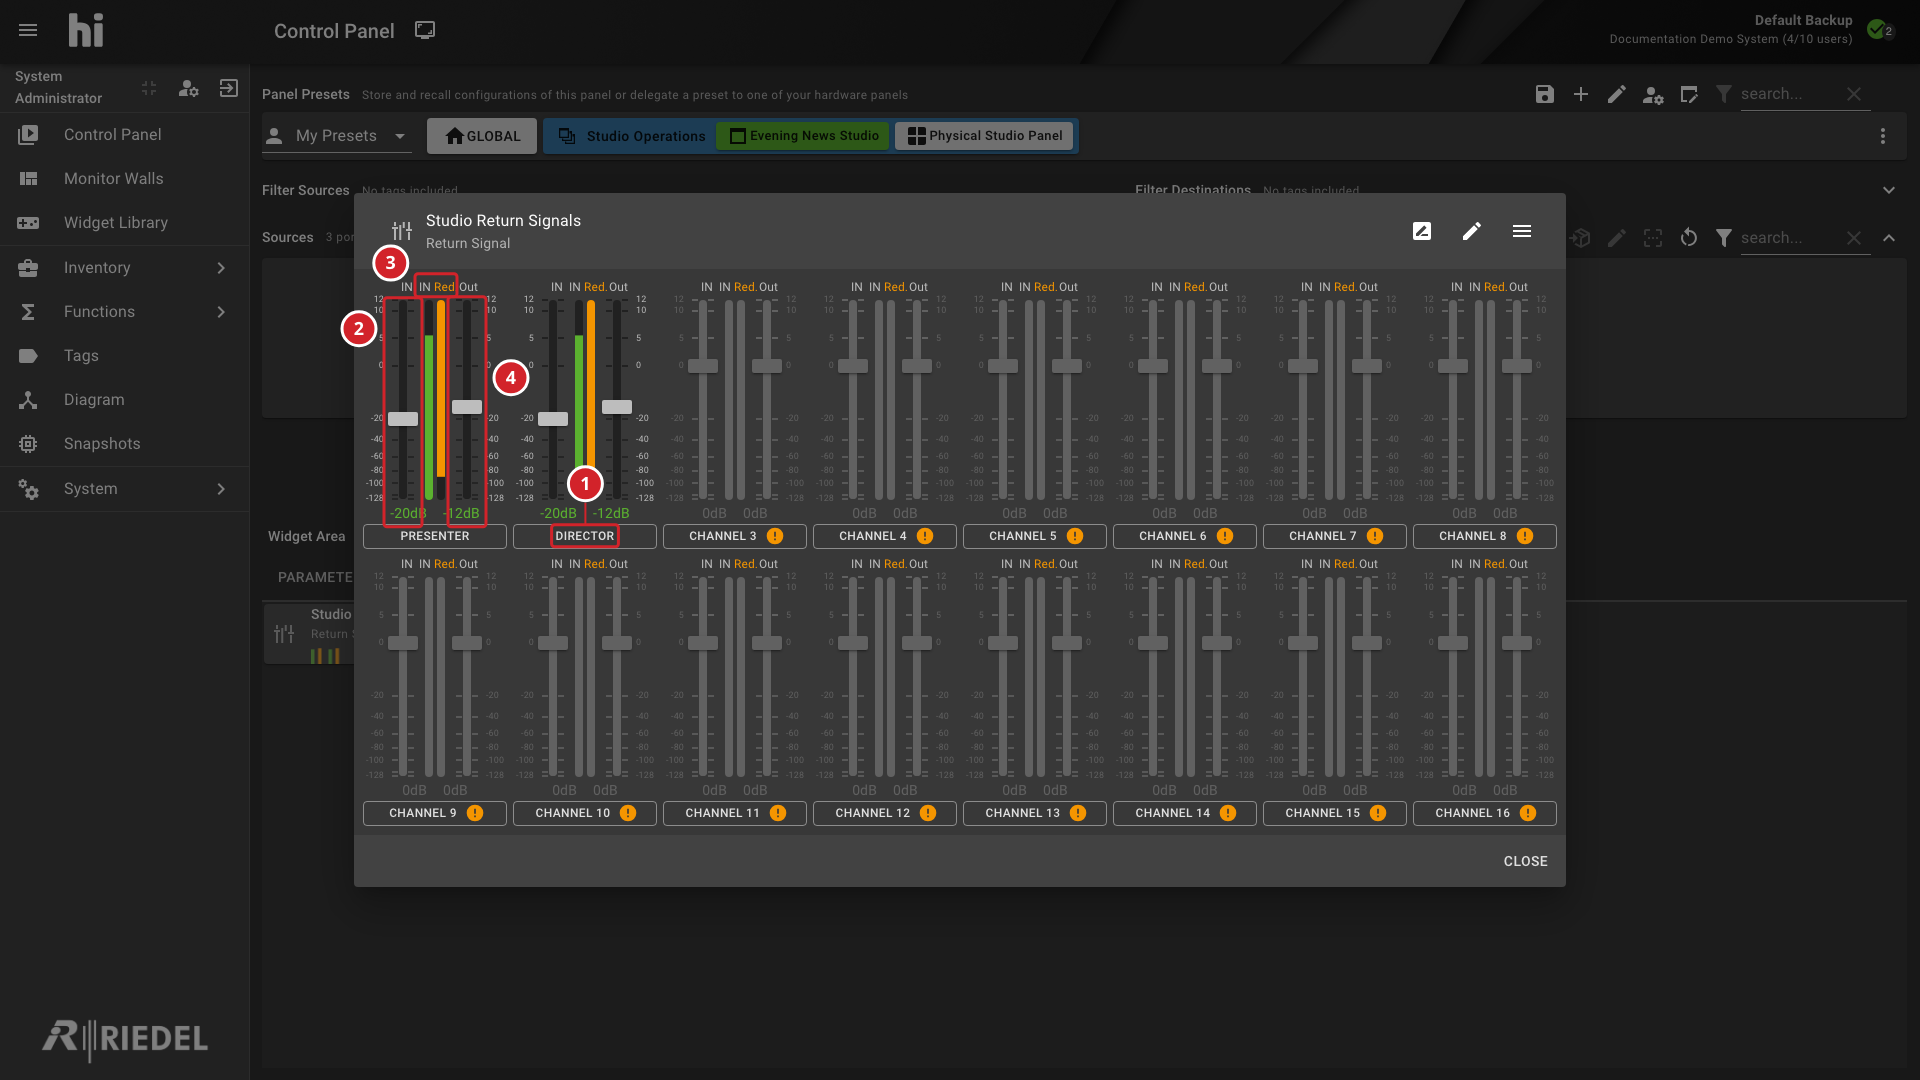
Task: Add a new panel preset with plus icon
Action: (1581, 94)
